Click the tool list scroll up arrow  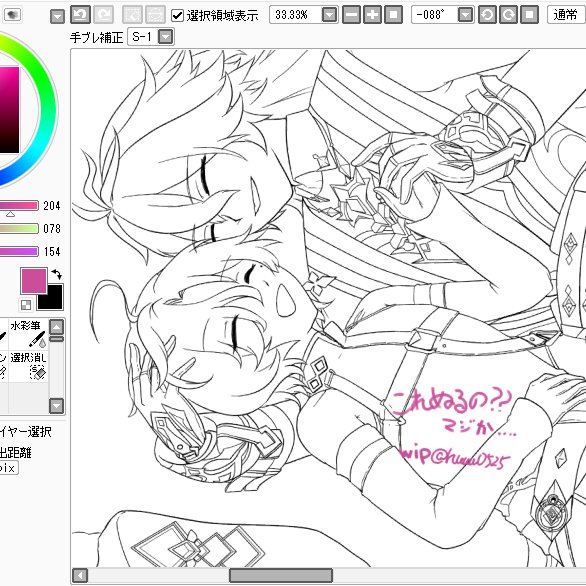point(56,327)
